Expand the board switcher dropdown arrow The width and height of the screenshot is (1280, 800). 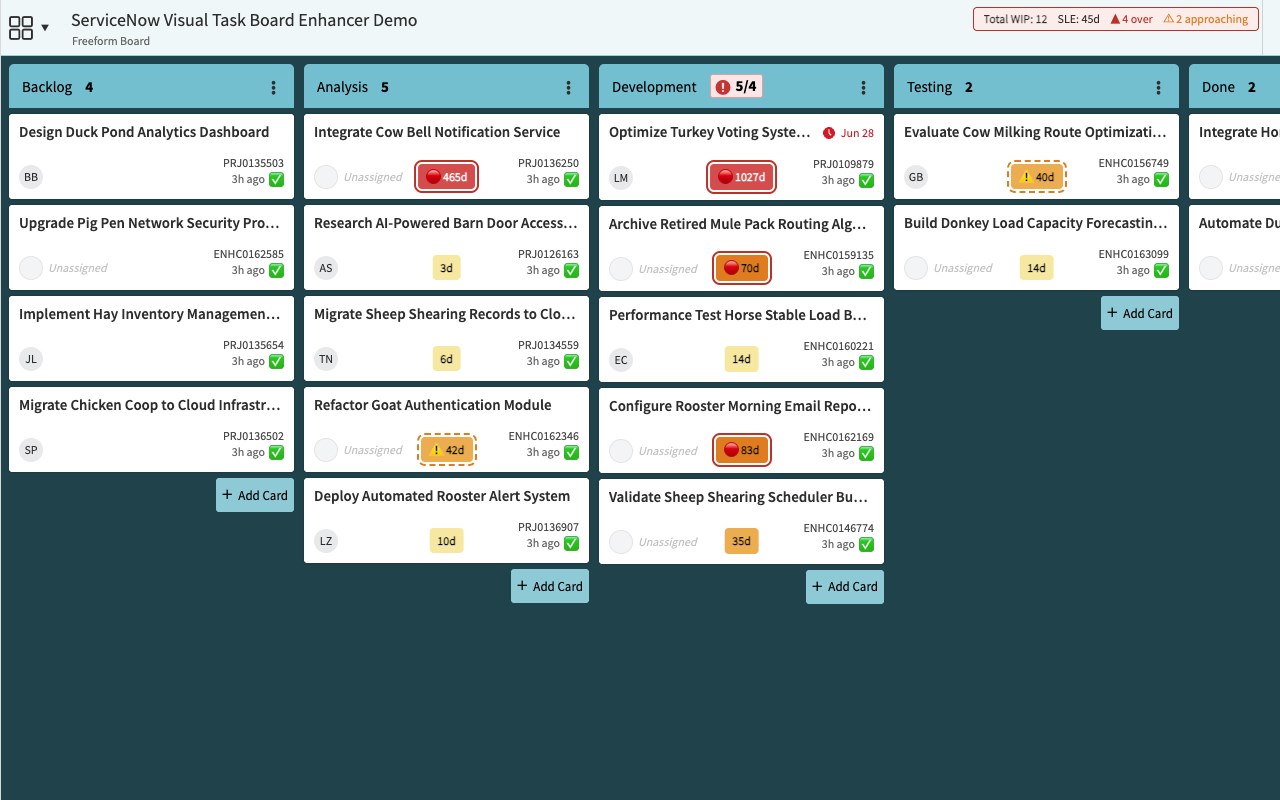[45, 28]
